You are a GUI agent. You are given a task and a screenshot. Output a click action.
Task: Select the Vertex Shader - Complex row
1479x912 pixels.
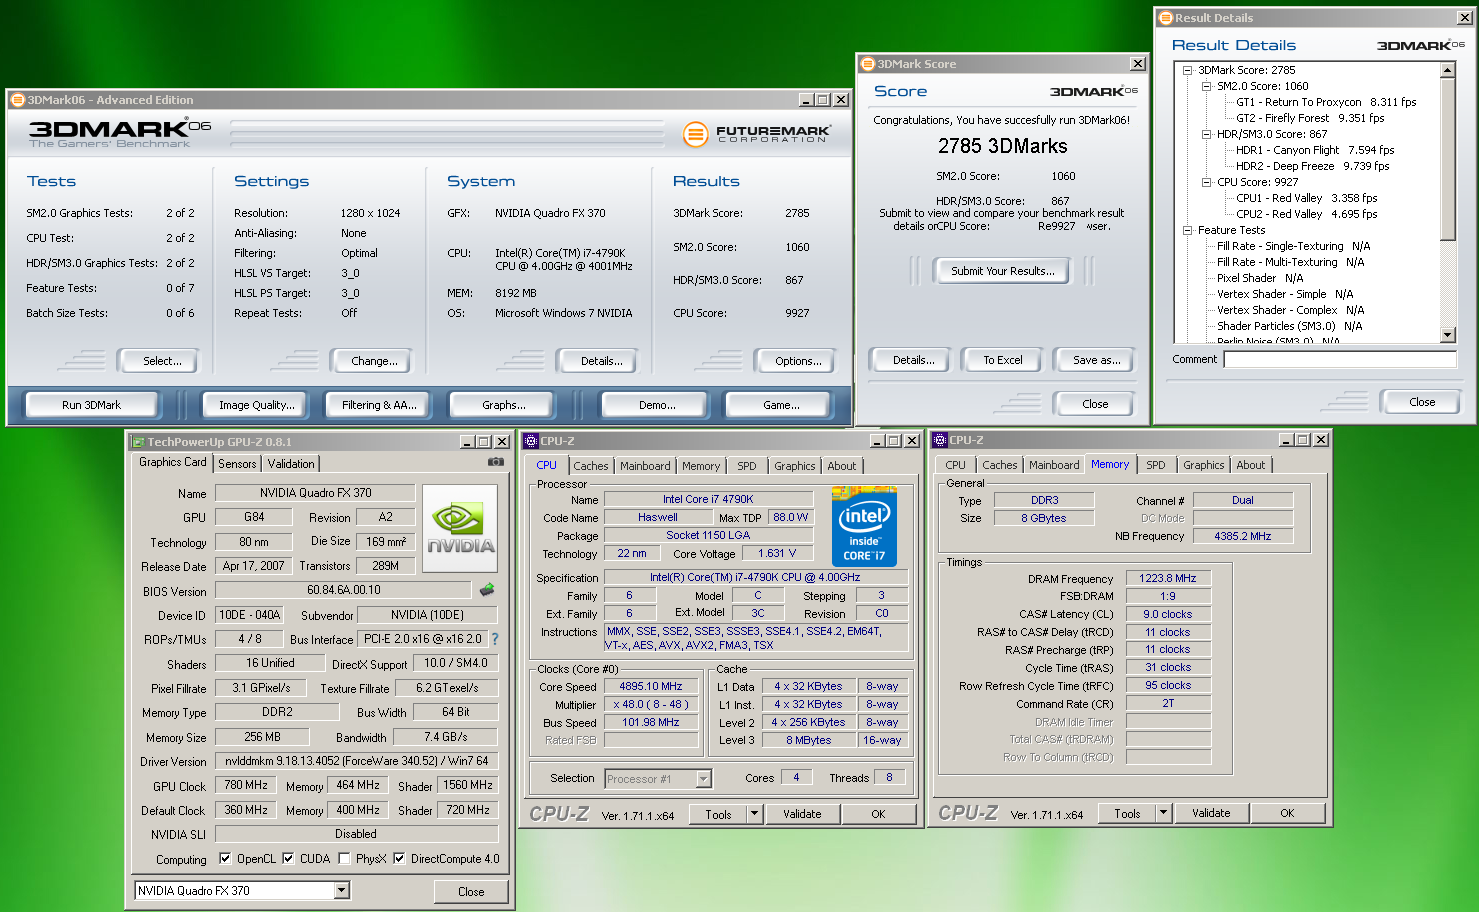(x=1290, y=310)
